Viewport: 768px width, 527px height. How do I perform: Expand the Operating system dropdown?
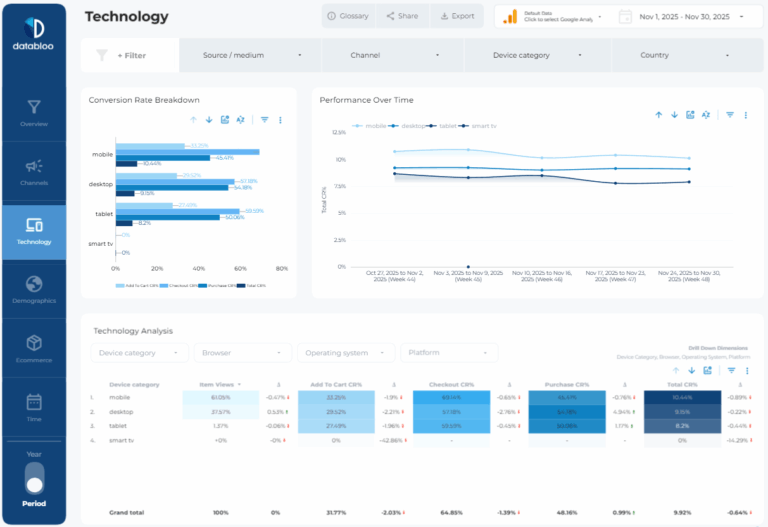pyautogui.click(x=346, y=353)
